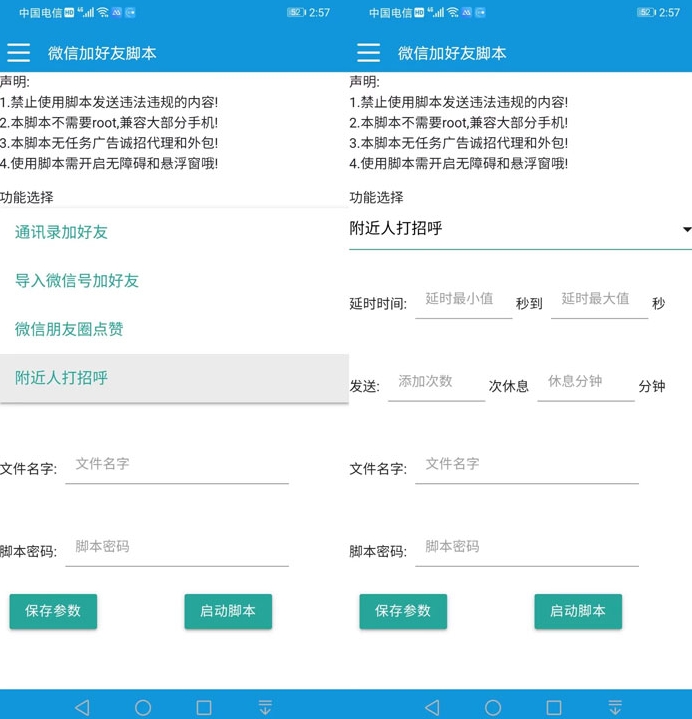
Task: Focus 脚本密码 field in left screen
Action: 177,548
